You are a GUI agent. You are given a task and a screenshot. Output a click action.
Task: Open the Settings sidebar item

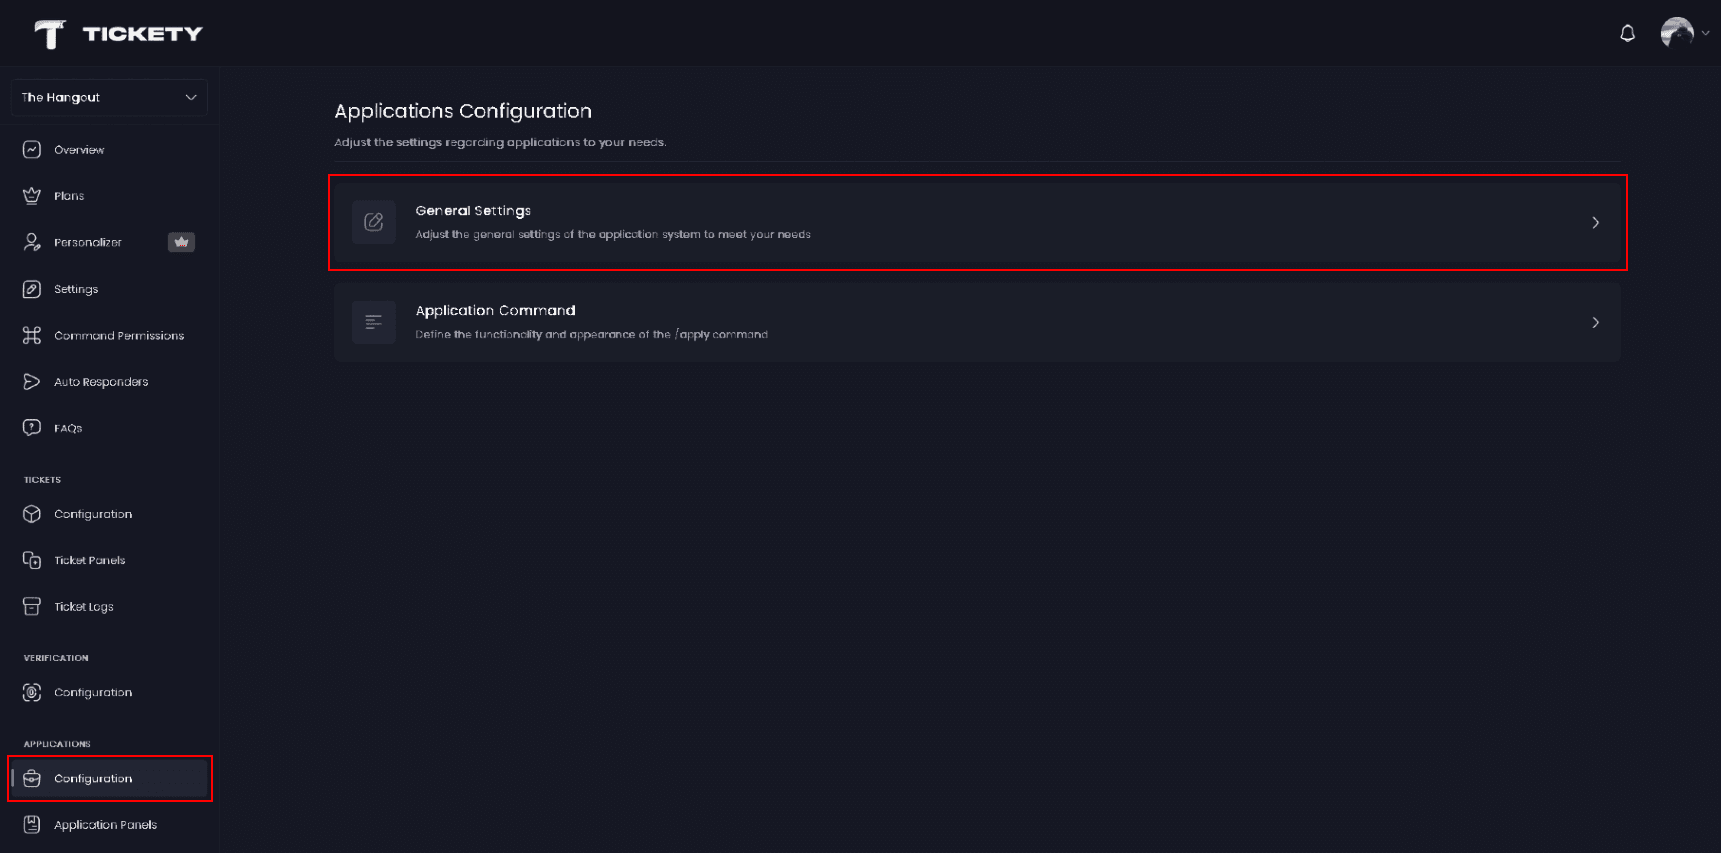76,289
